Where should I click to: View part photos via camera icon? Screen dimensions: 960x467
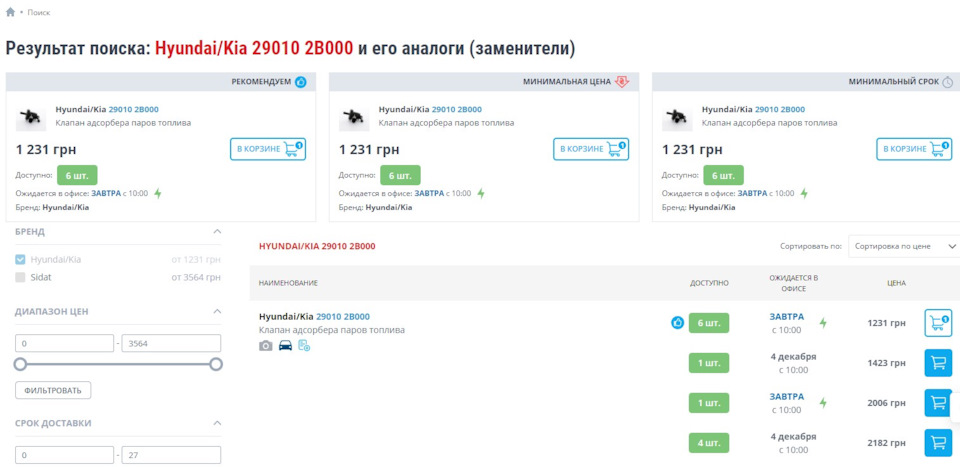266,346
